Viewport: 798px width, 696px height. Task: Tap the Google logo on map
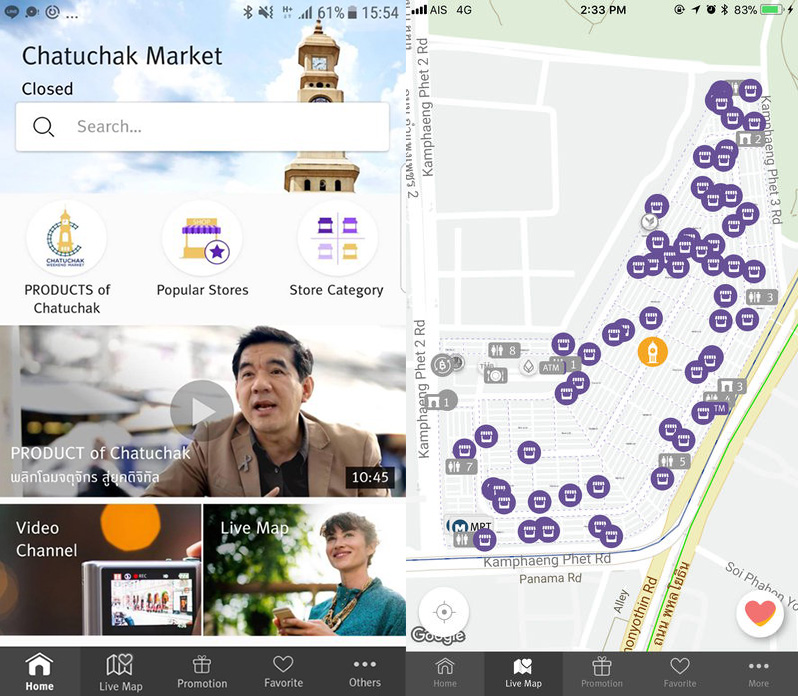(438, 635)
